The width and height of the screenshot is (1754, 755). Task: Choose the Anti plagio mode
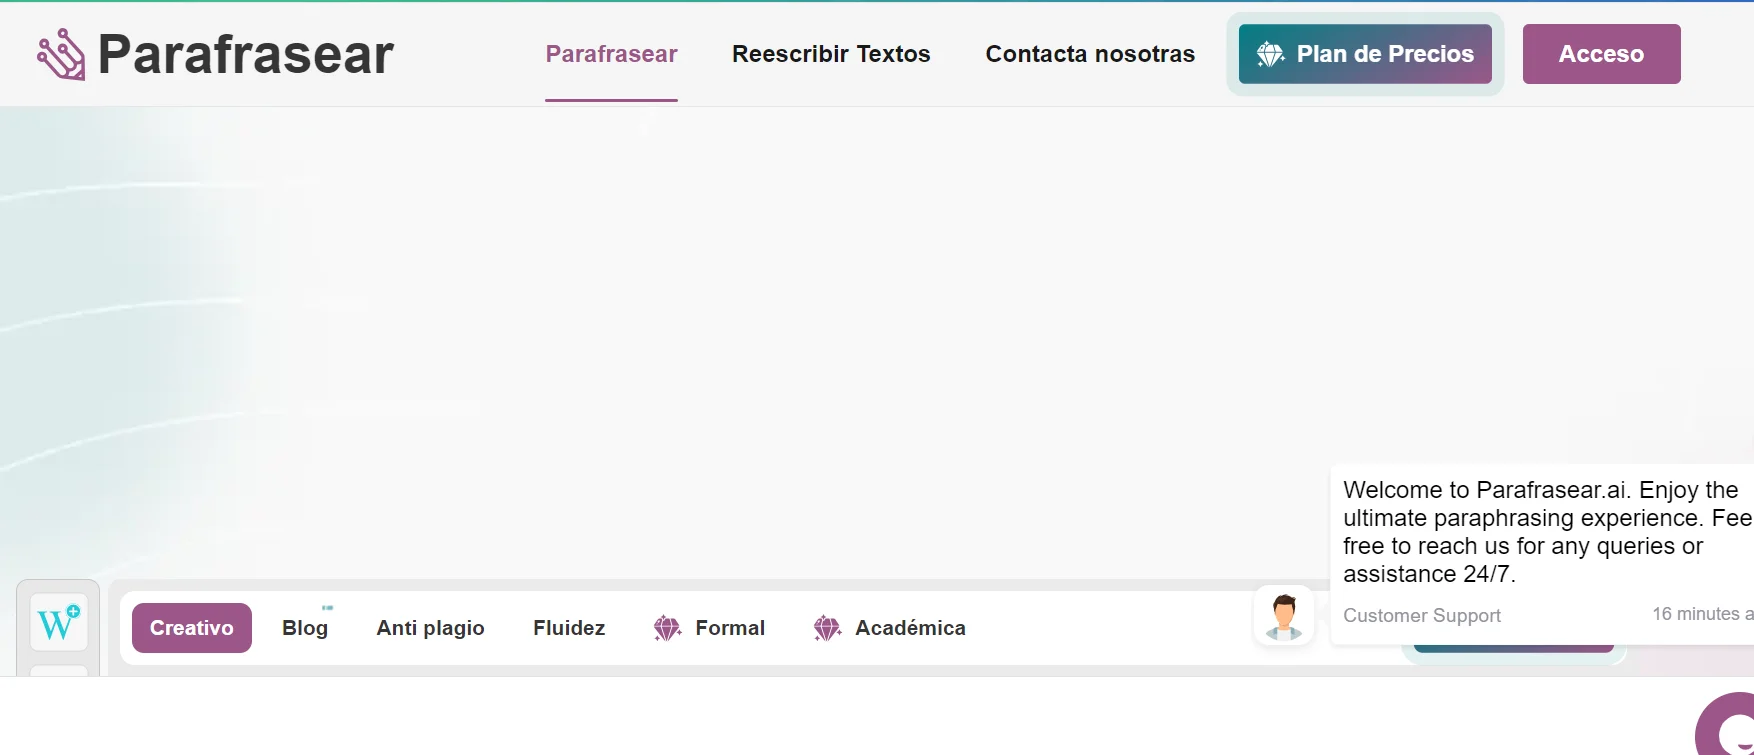coord(430,628)
